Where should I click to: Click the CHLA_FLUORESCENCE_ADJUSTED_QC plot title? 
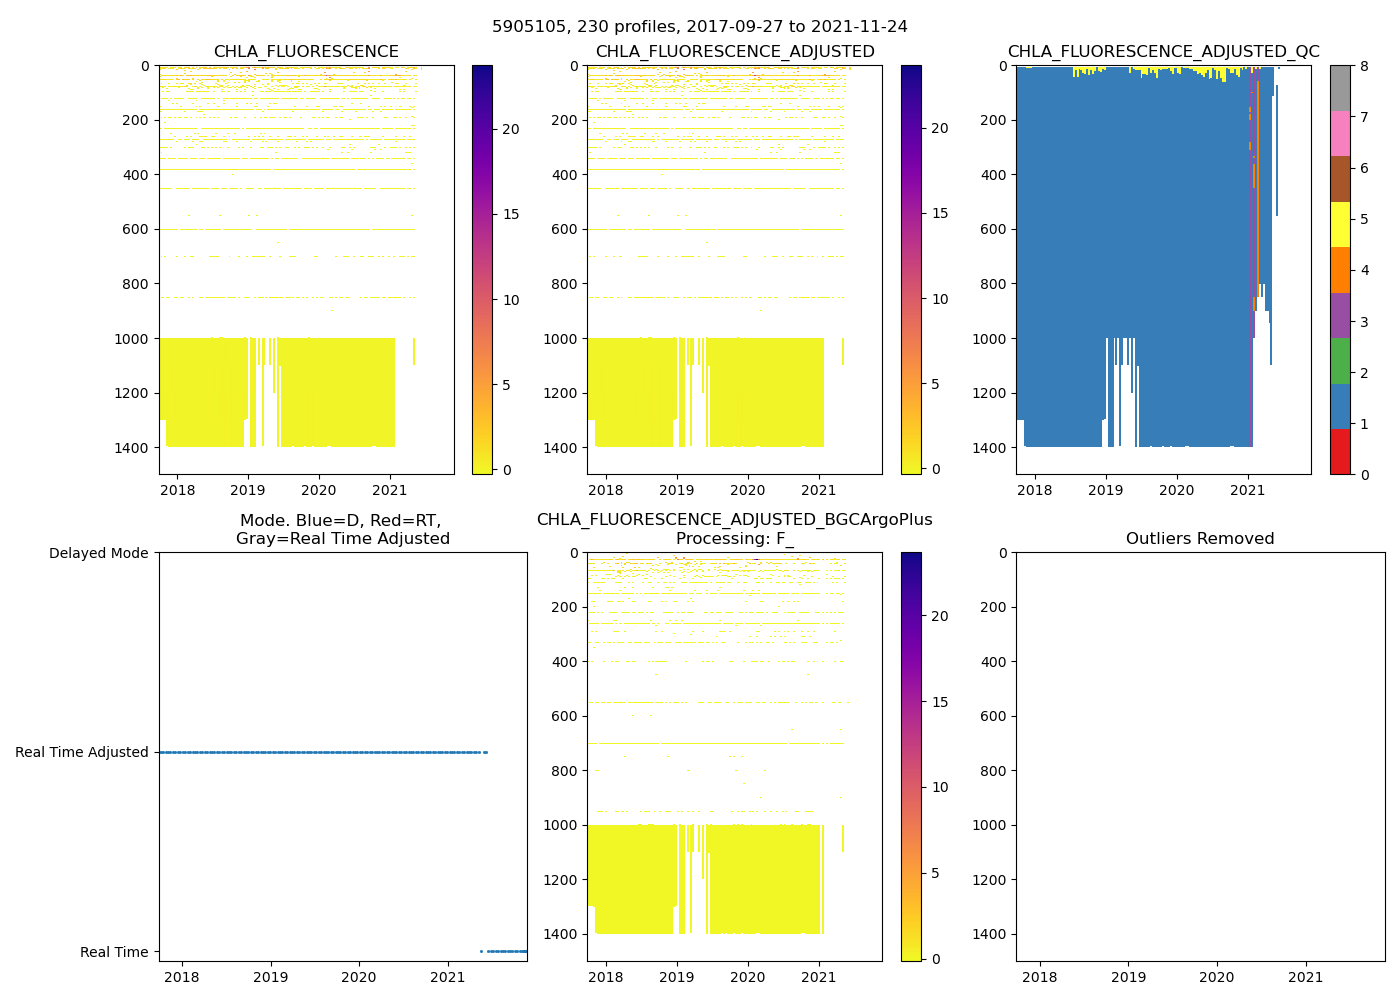[1163, 52]
